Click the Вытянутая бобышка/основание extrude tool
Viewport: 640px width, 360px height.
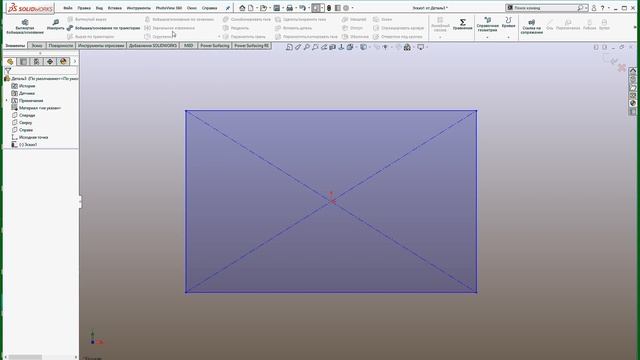pos(24,26)
